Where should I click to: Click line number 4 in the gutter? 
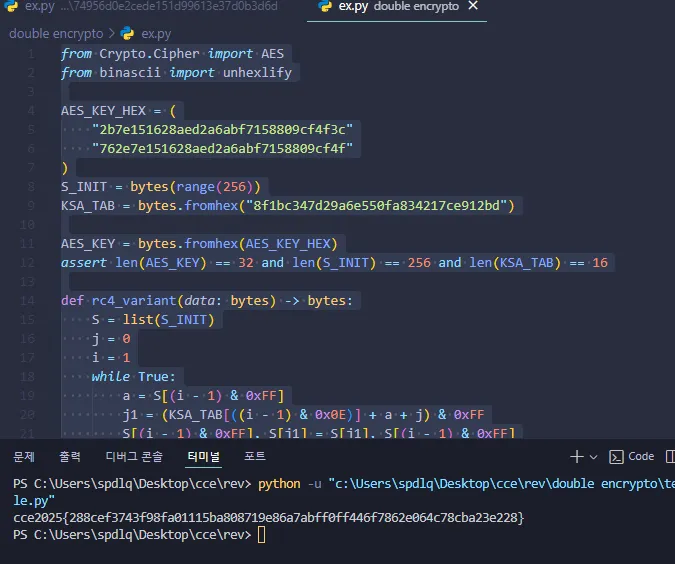pos(31,111)
